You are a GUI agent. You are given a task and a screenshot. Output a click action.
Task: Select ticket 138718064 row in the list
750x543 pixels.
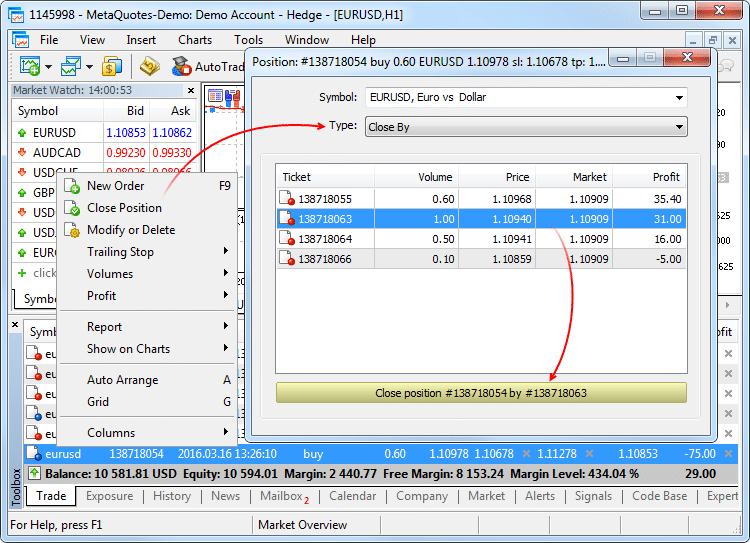pyautogui.click(x=481, y=239)
